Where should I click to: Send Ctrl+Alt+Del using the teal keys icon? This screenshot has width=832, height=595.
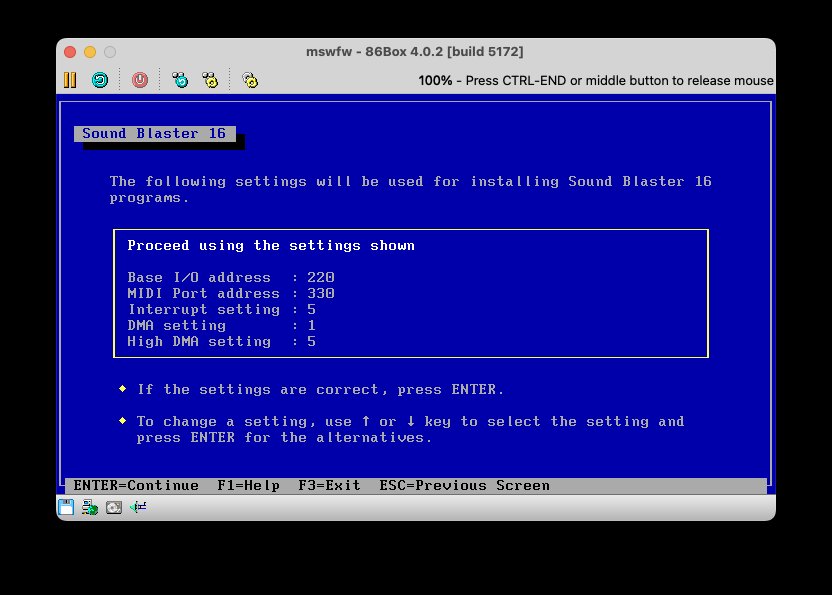coord(180,80)
